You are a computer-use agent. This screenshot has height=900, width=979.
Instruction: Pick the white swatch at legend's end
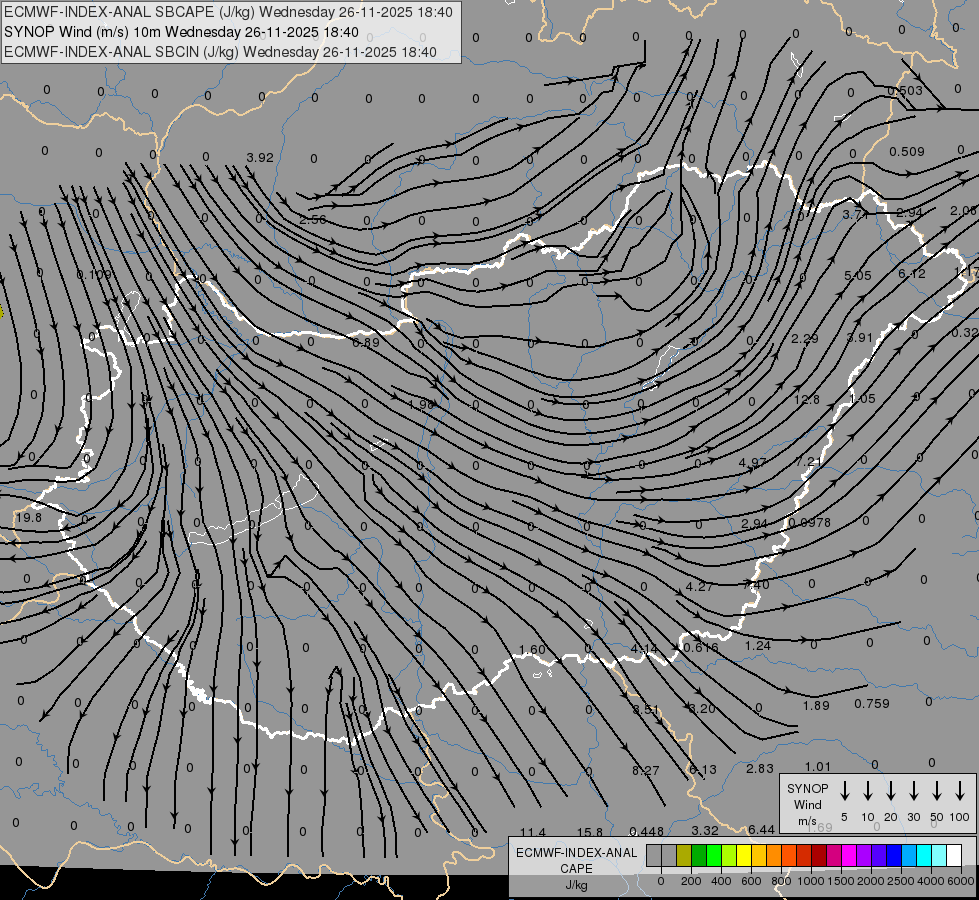coord(953,856)
